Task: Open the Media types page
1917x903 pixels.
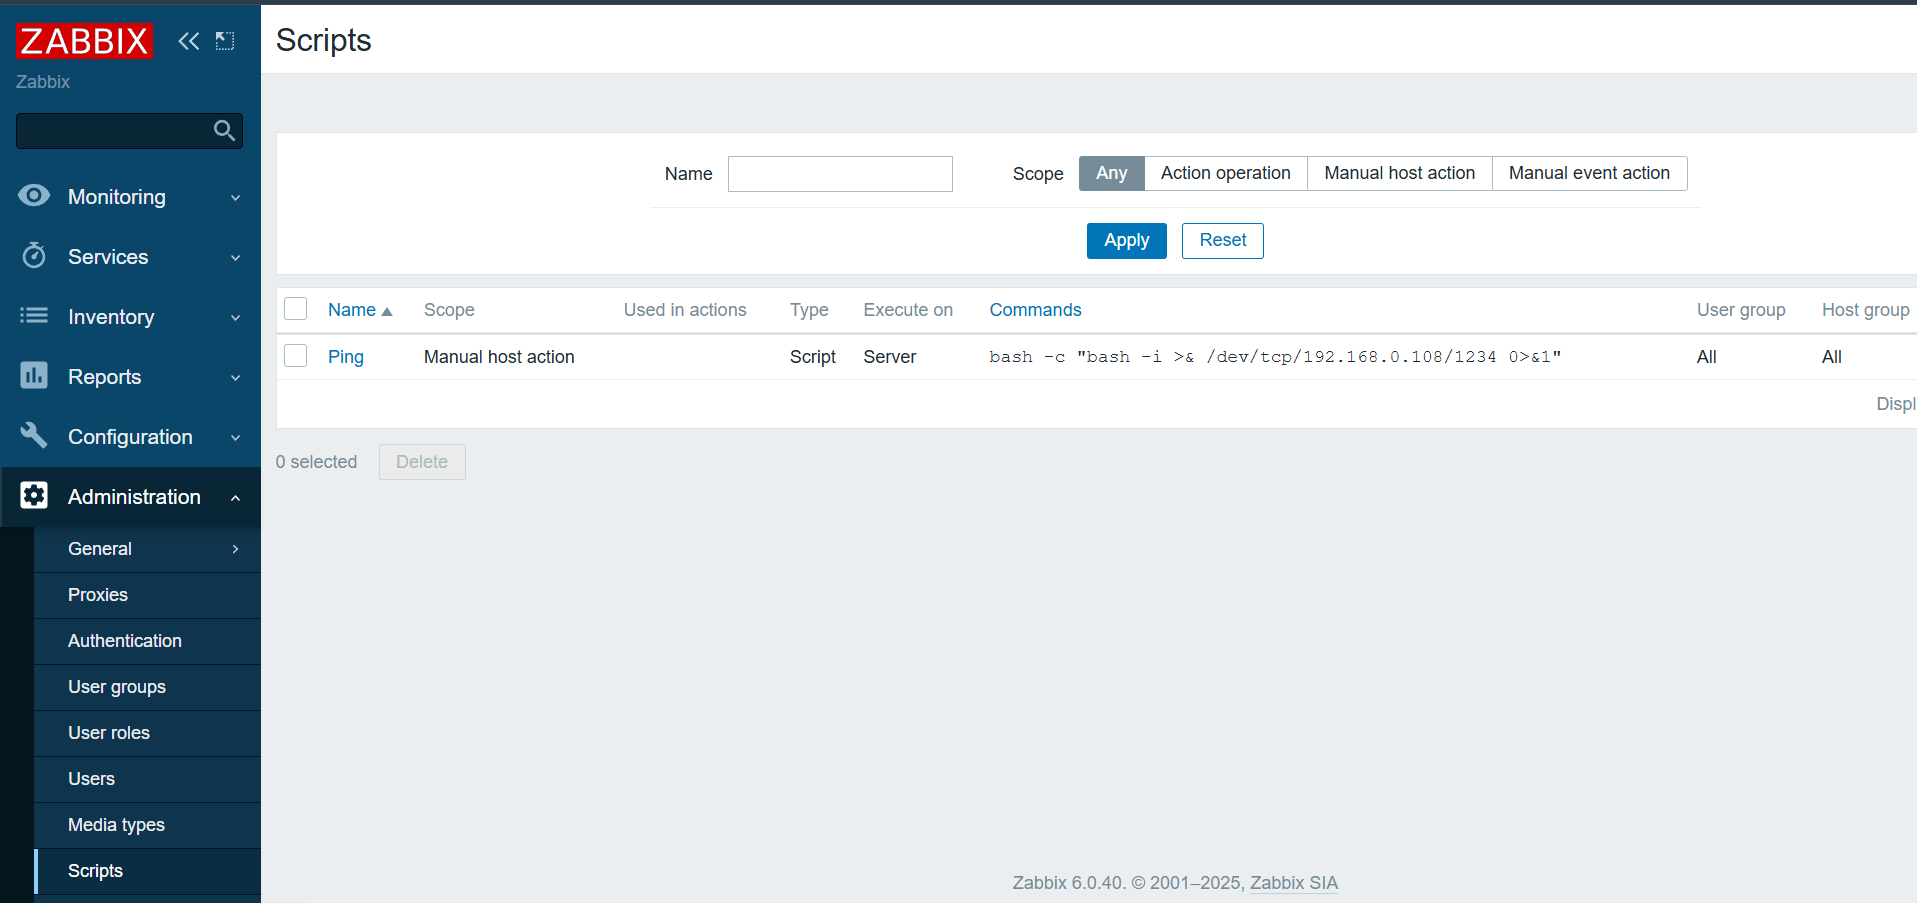Action: click(x=147, y=825)
